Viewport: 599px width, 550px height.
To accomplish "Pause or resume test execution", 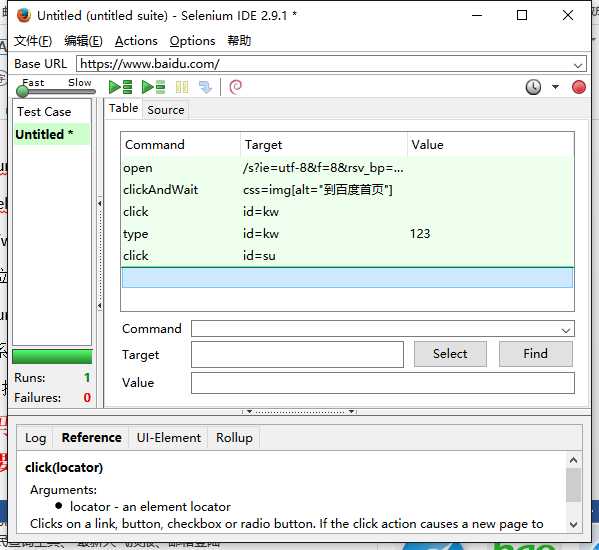I will [x=182, y=87].
